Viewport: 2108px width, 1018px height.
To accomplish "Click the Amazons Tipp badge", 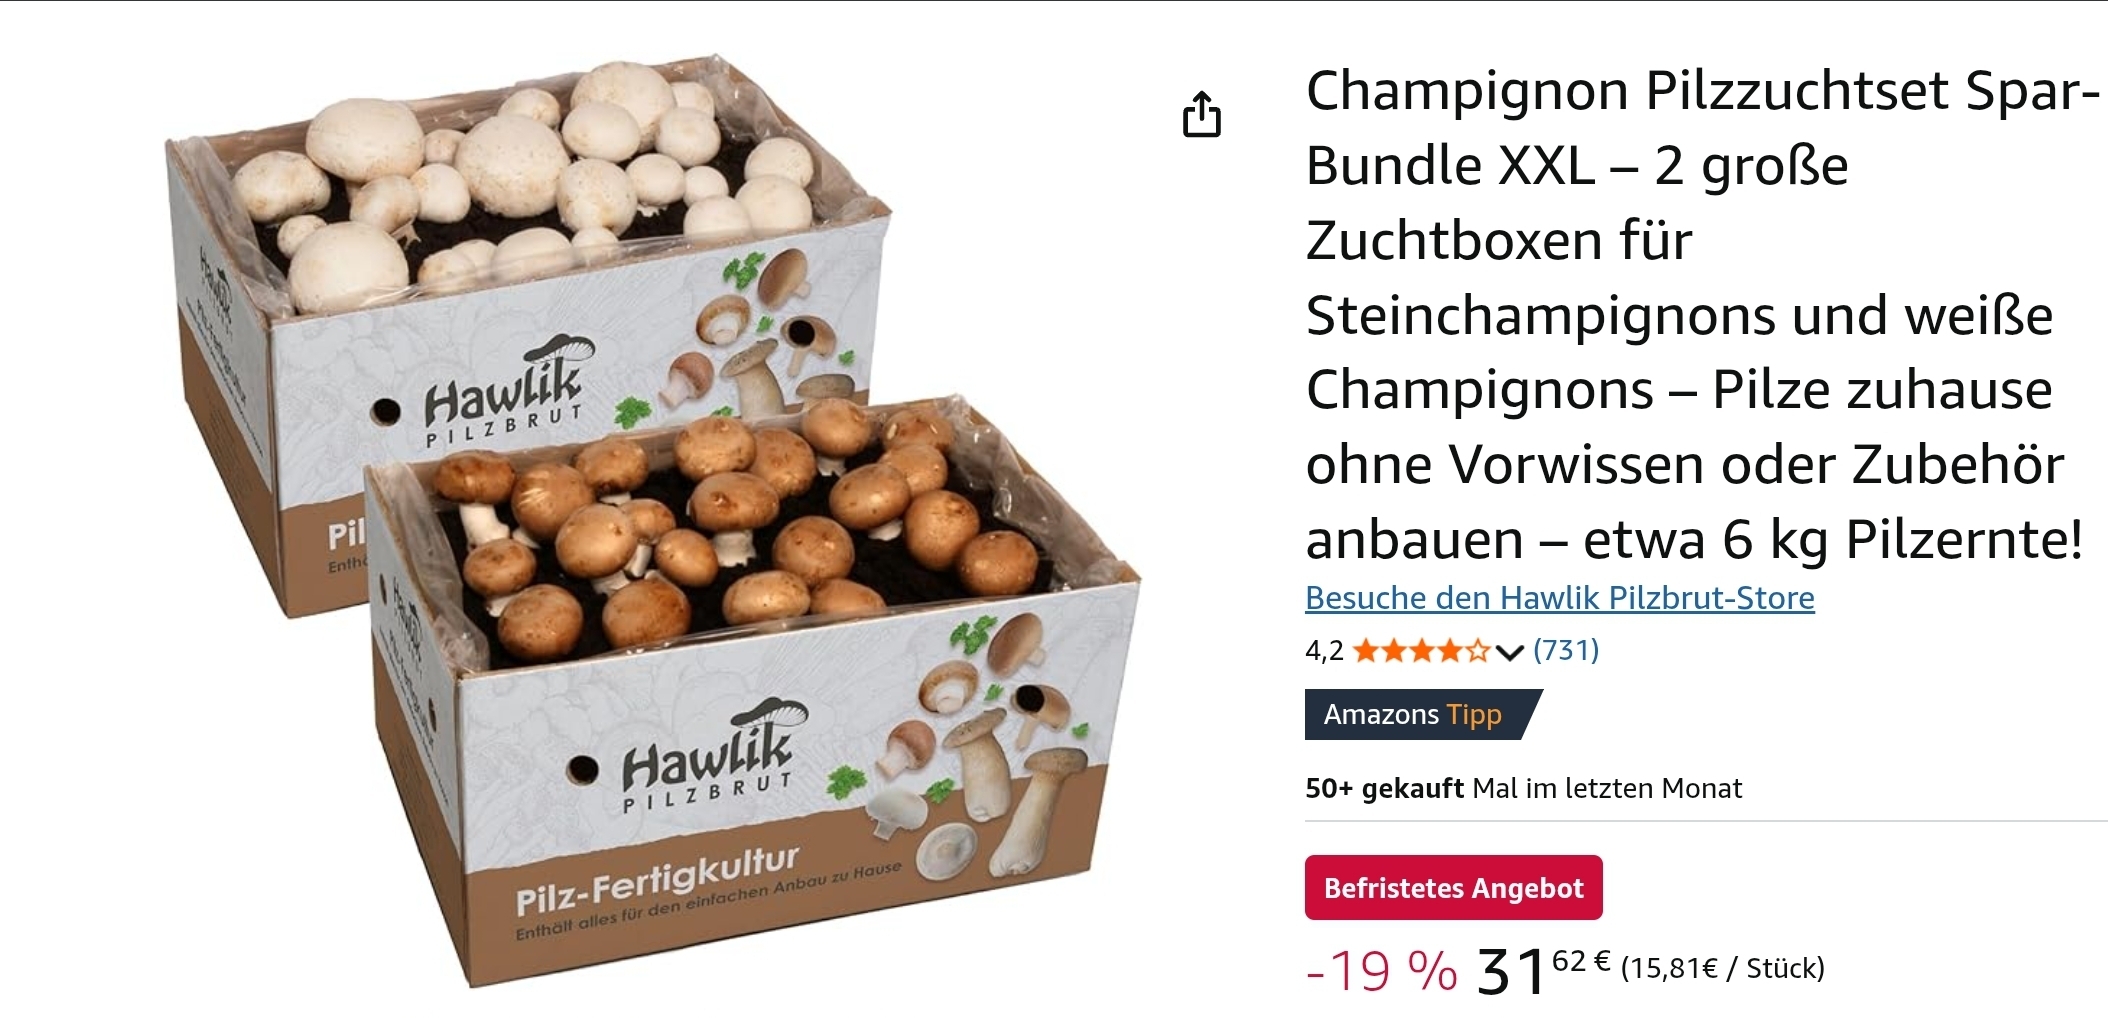I will click(1421, 714).
